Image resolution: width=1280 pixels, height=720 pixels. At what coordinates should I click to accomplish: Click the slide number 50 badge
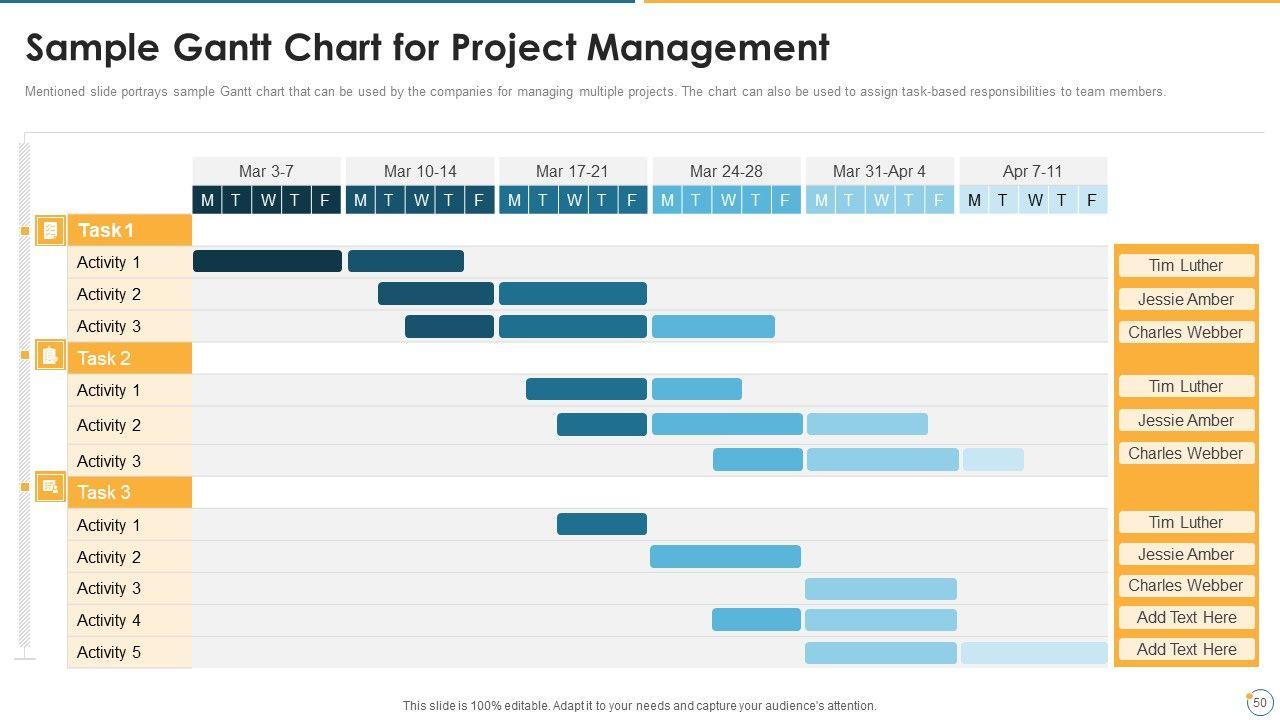(1259, 702)
